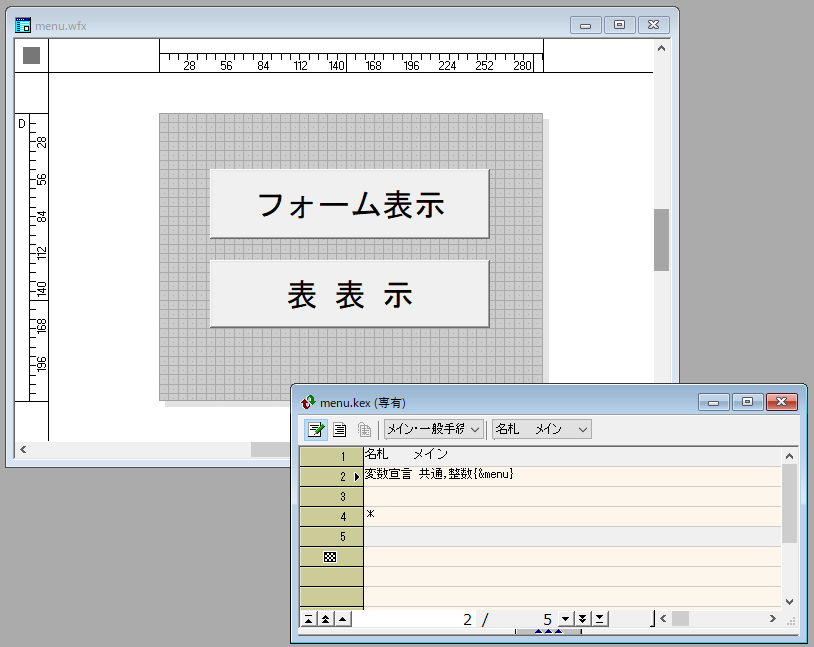
Task: Click the blue triangle splitter handle below menu.kex
Action: point(548,631)
